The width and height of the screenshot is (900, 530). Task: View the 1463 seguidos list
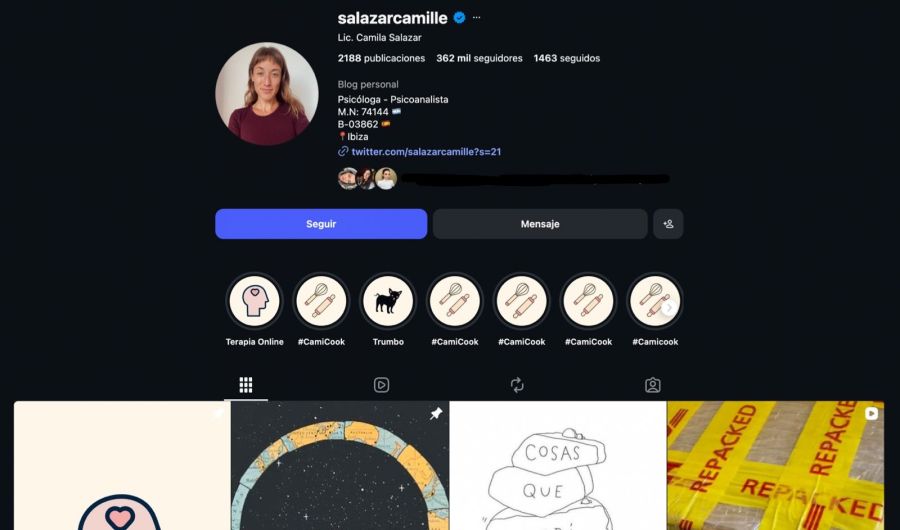click(x=567, y=58)
